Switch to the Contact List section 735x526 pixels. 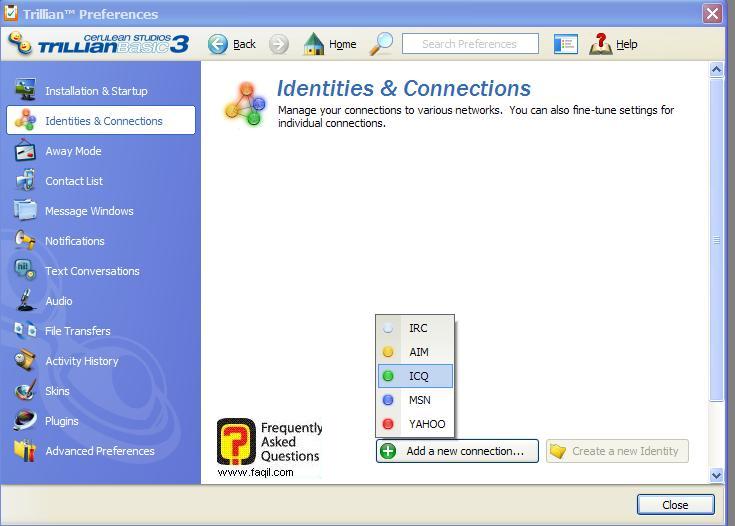point(73,181)
